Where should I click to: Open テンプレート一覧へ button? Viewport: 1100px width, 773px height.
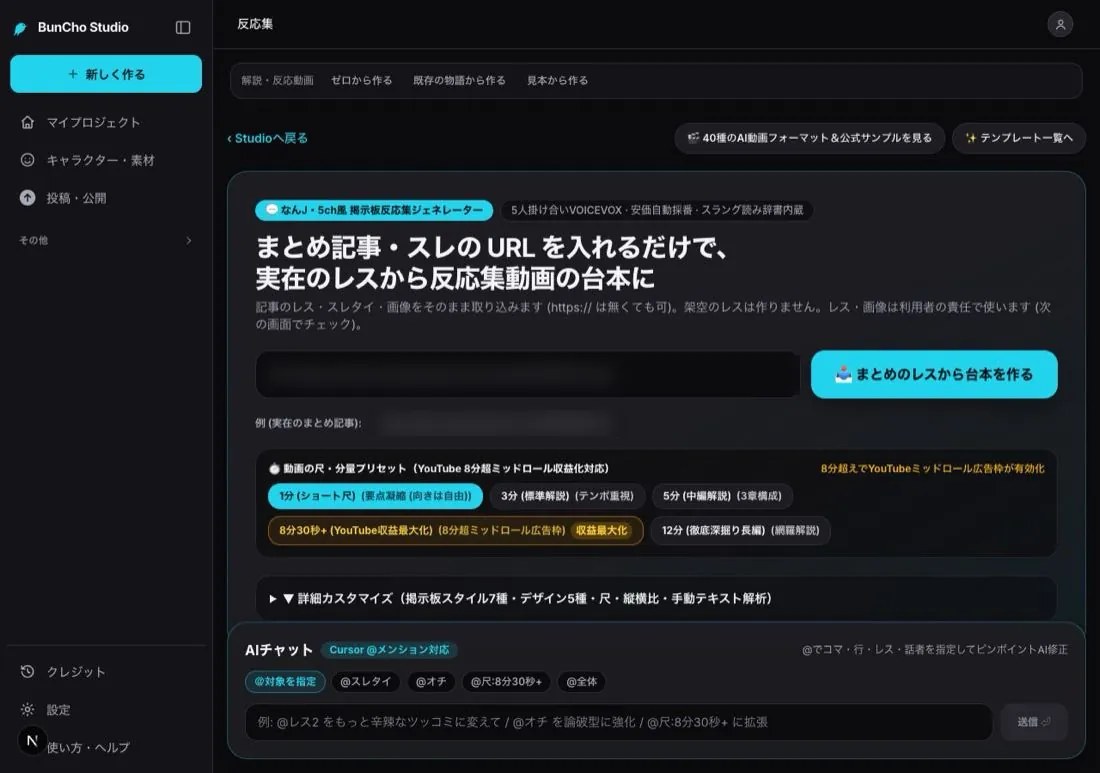coord(1019,138)
